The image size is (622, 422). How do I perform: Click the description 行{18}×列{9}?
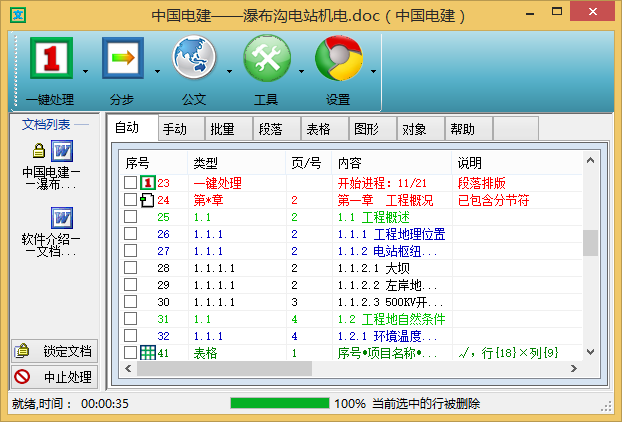(520, 353)
